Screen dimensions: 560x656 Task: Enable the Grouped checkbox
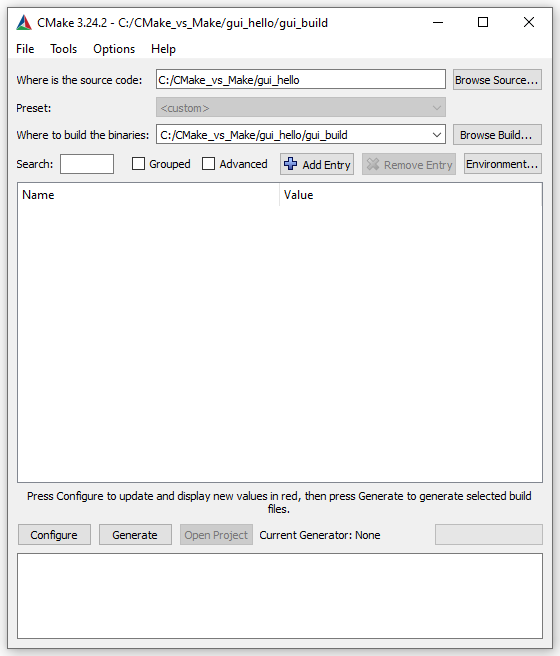pyautogui.click(x=138, y=164)
